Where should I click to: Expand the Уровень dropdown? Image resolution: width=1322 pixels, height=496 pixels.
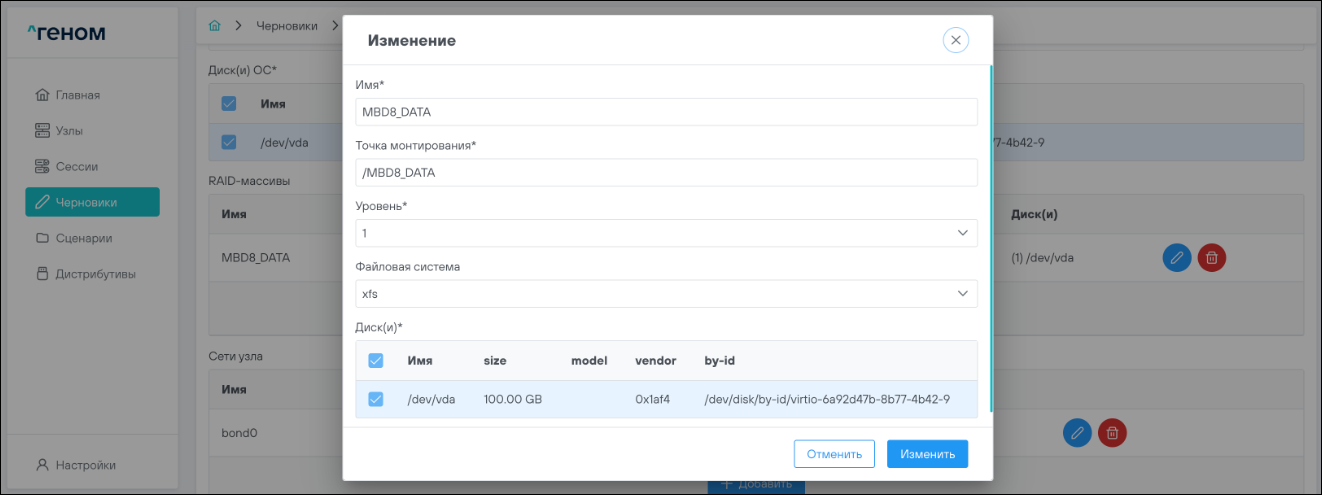pos(666,233)
